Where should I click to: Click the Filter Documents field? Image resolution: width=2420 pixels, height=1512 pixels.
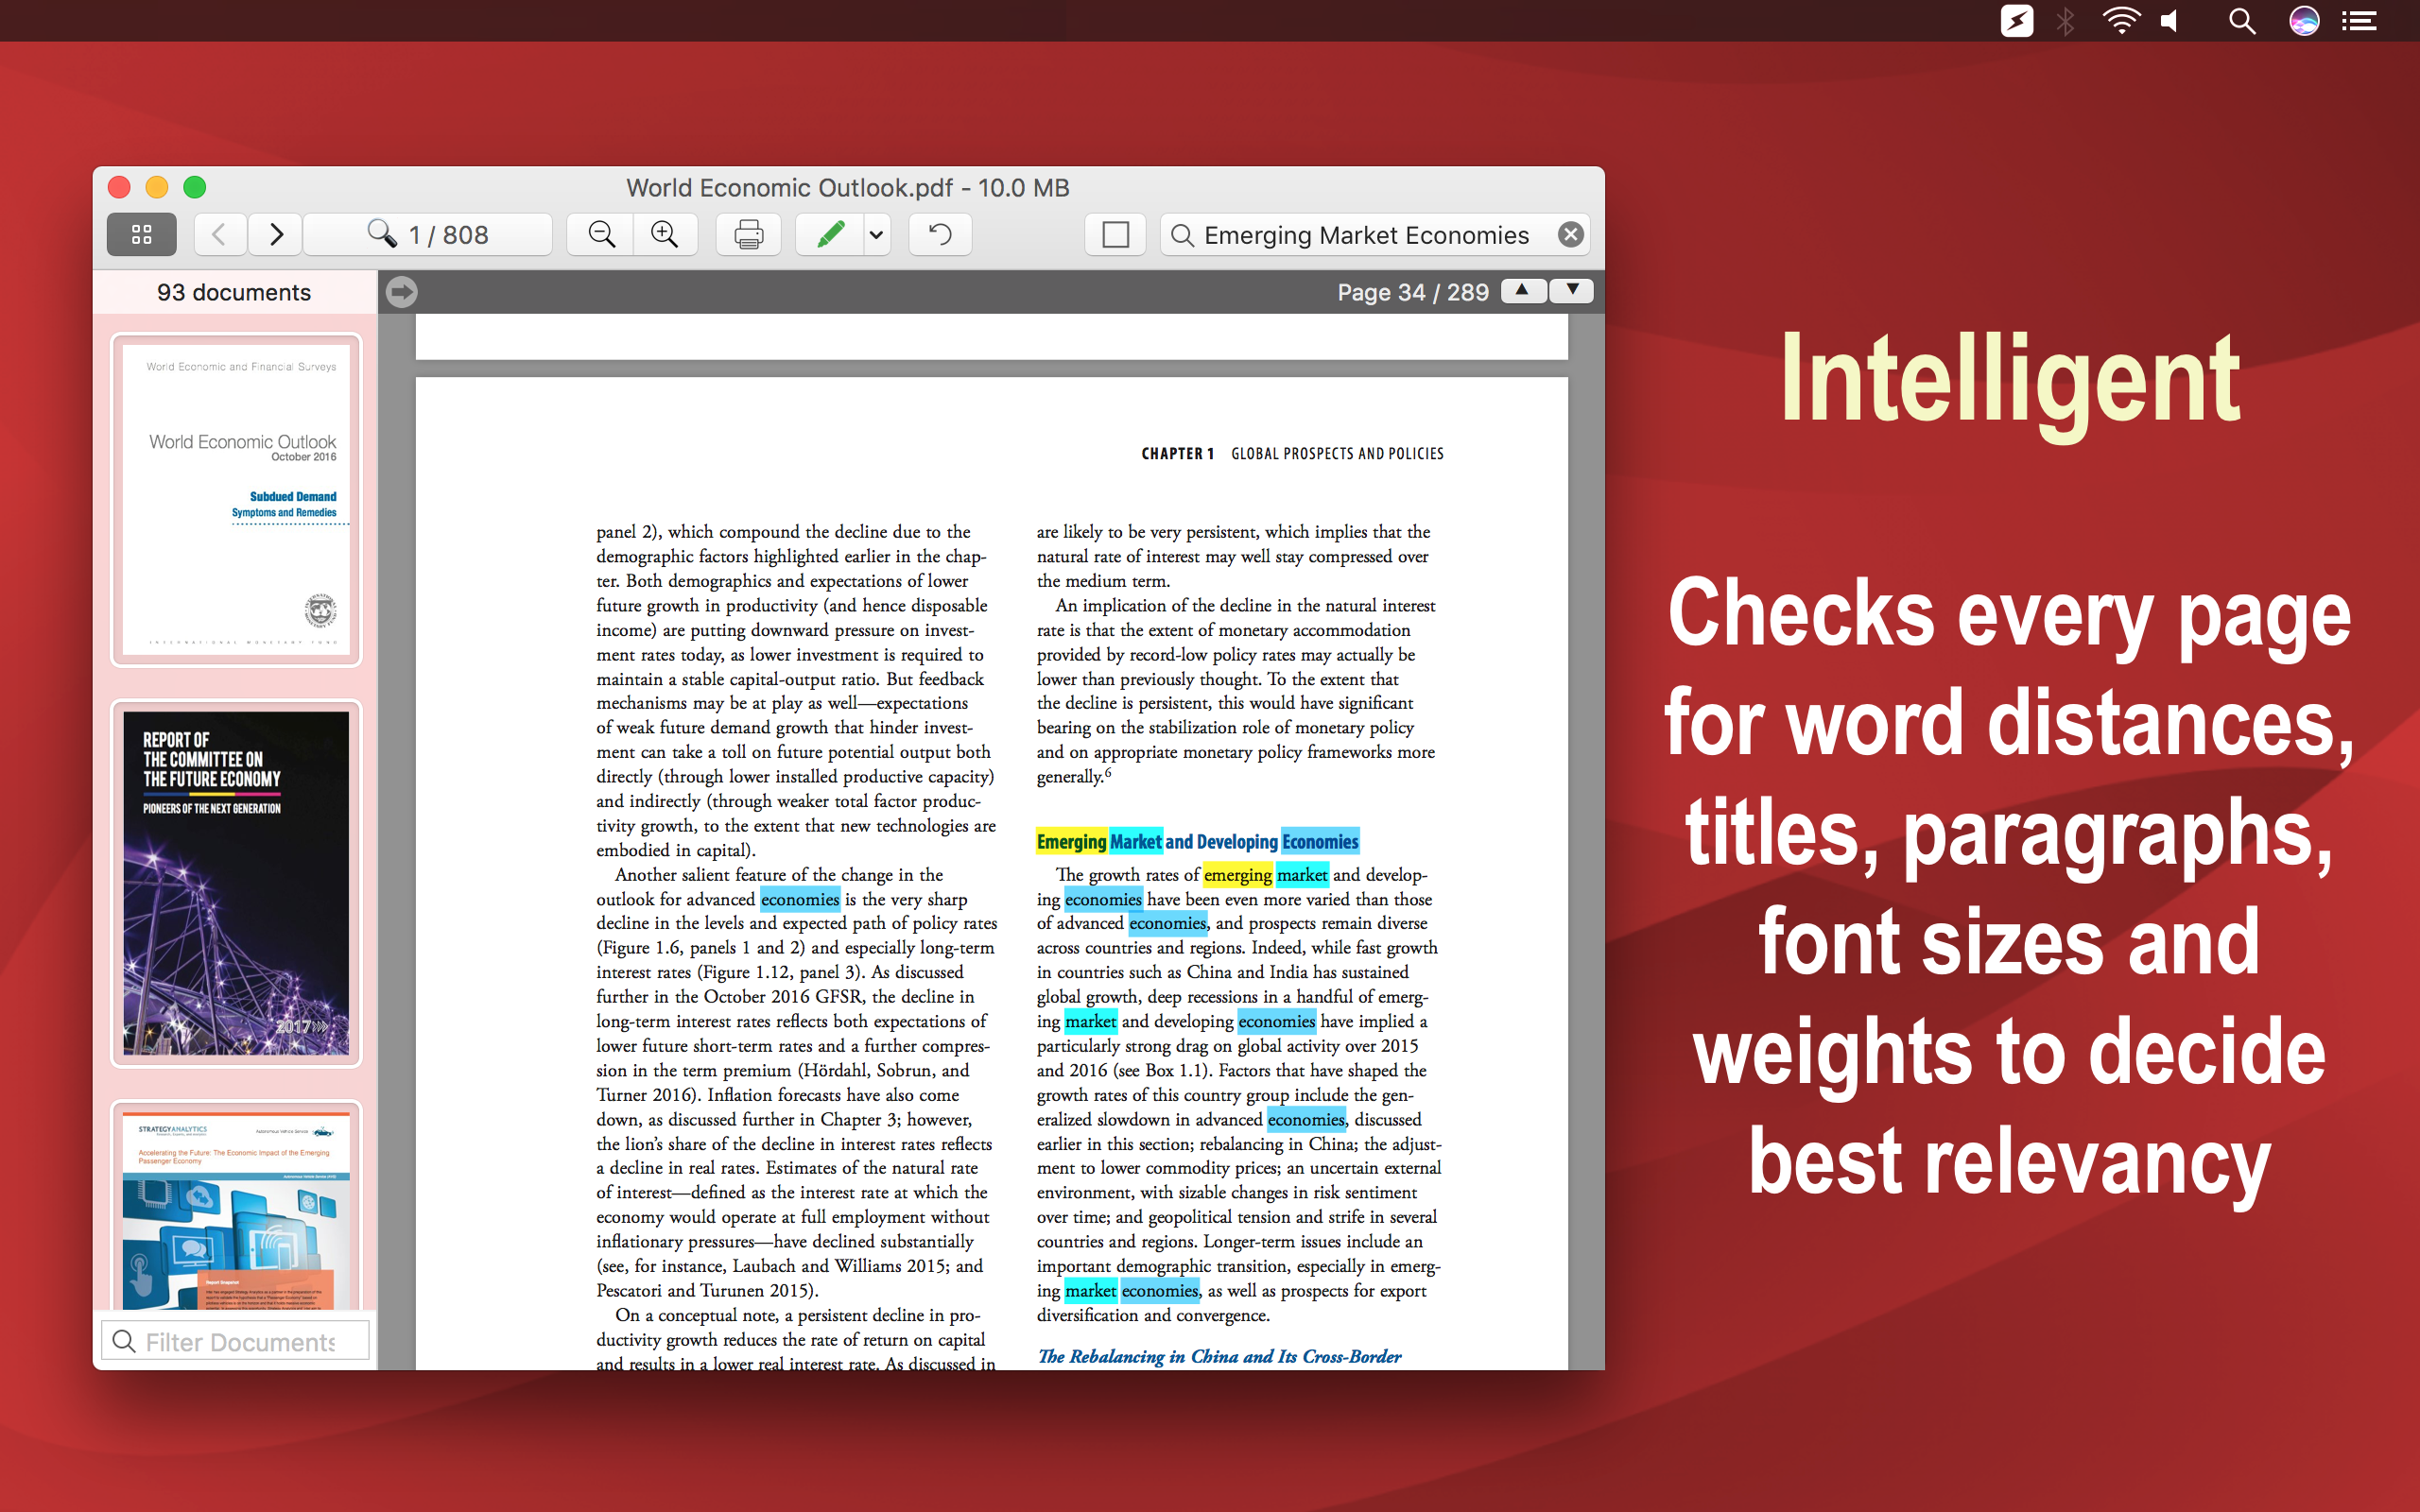click(236, 1341)
